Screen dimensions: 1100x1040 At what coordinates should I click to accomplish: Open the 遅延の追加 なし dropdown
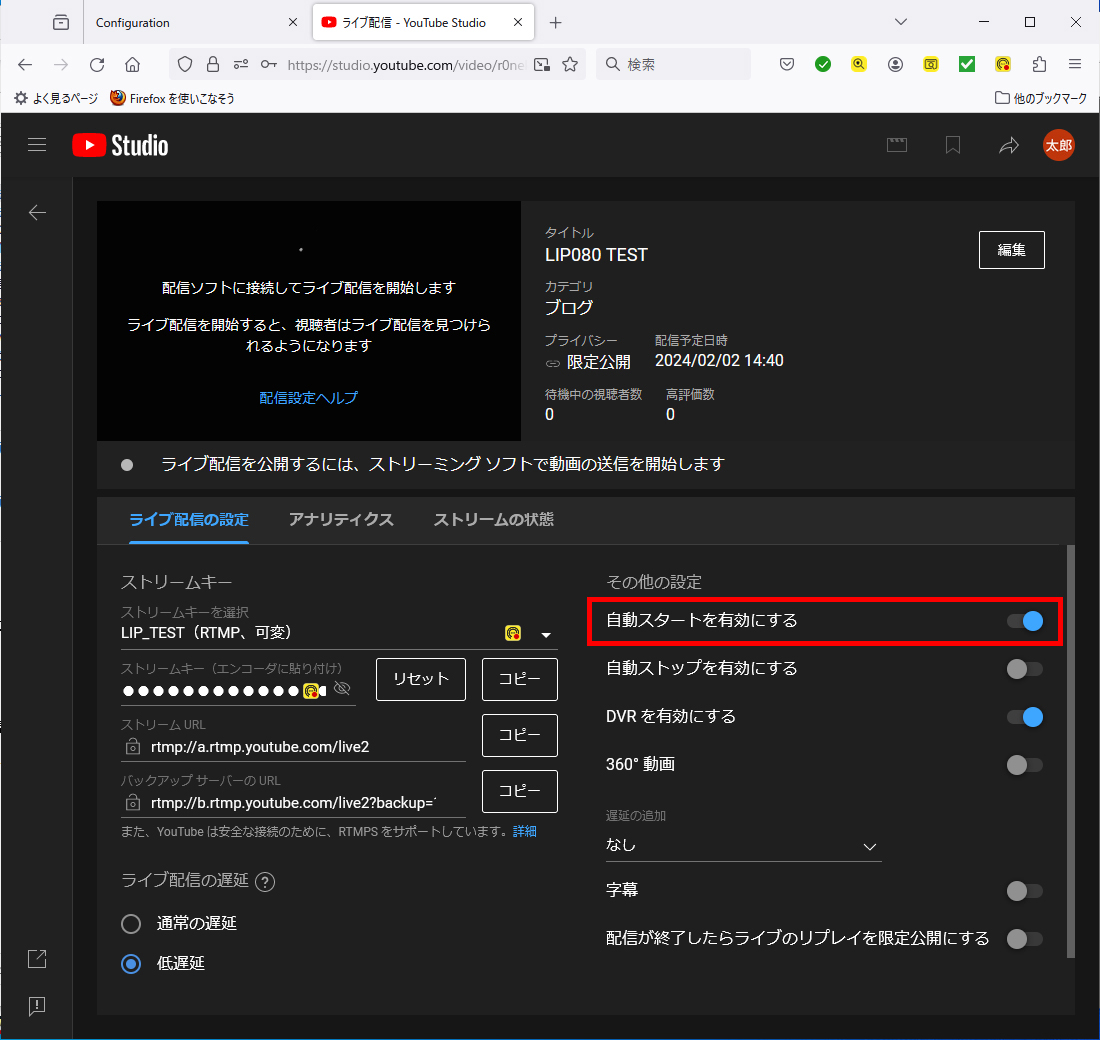click(743, 846)
